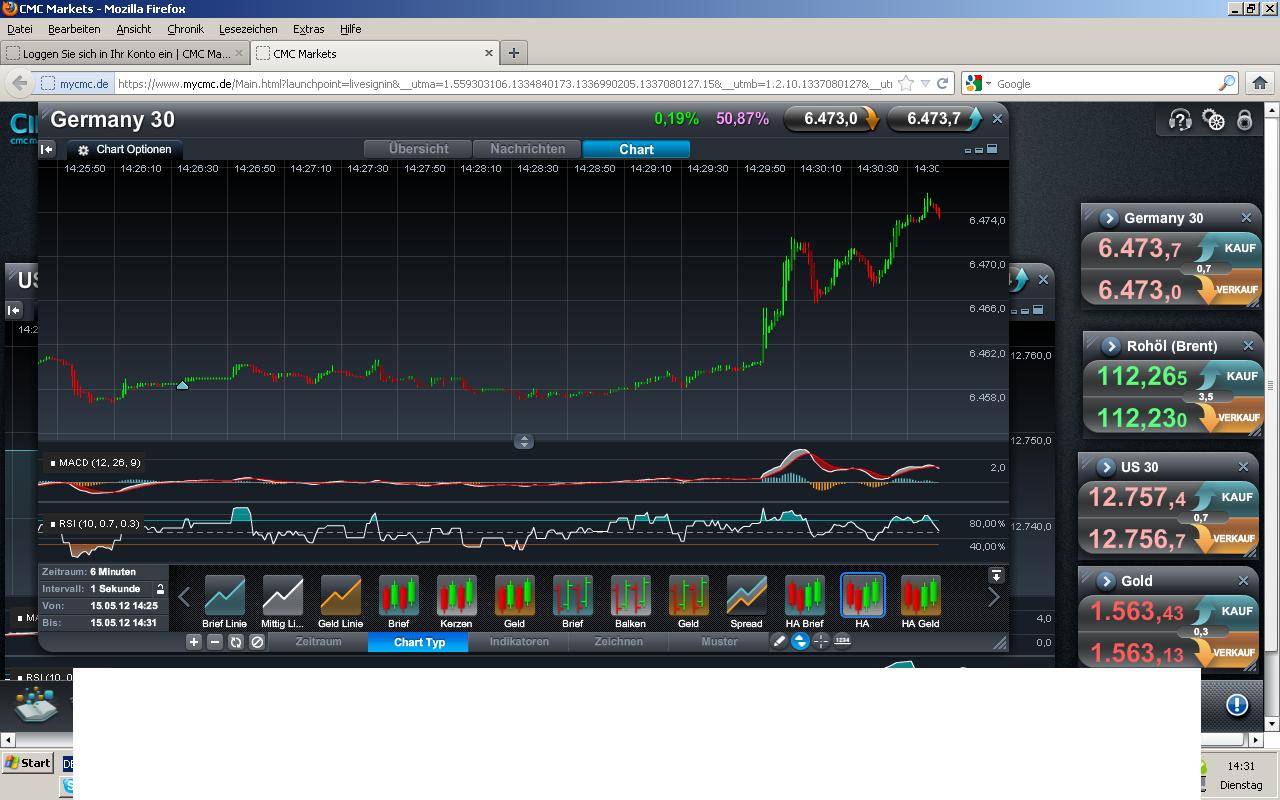
Task: Toggle the RSI (10, 0.7, 0.3) indicator marker
Action: tap(53, 524)
